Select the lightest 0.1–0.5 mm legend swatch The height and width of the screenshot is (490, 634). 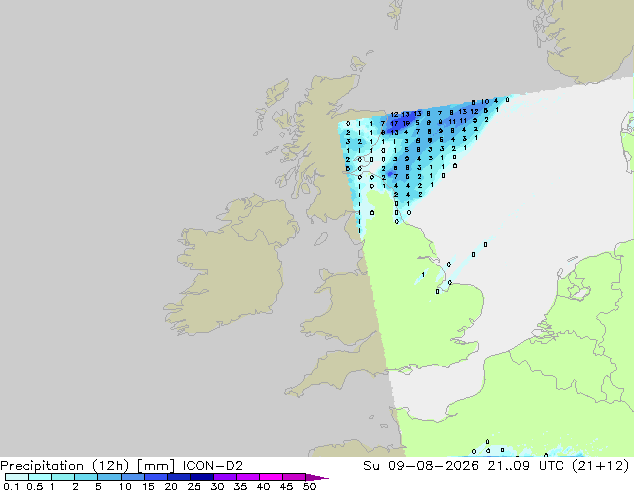[x=17, y=477]
